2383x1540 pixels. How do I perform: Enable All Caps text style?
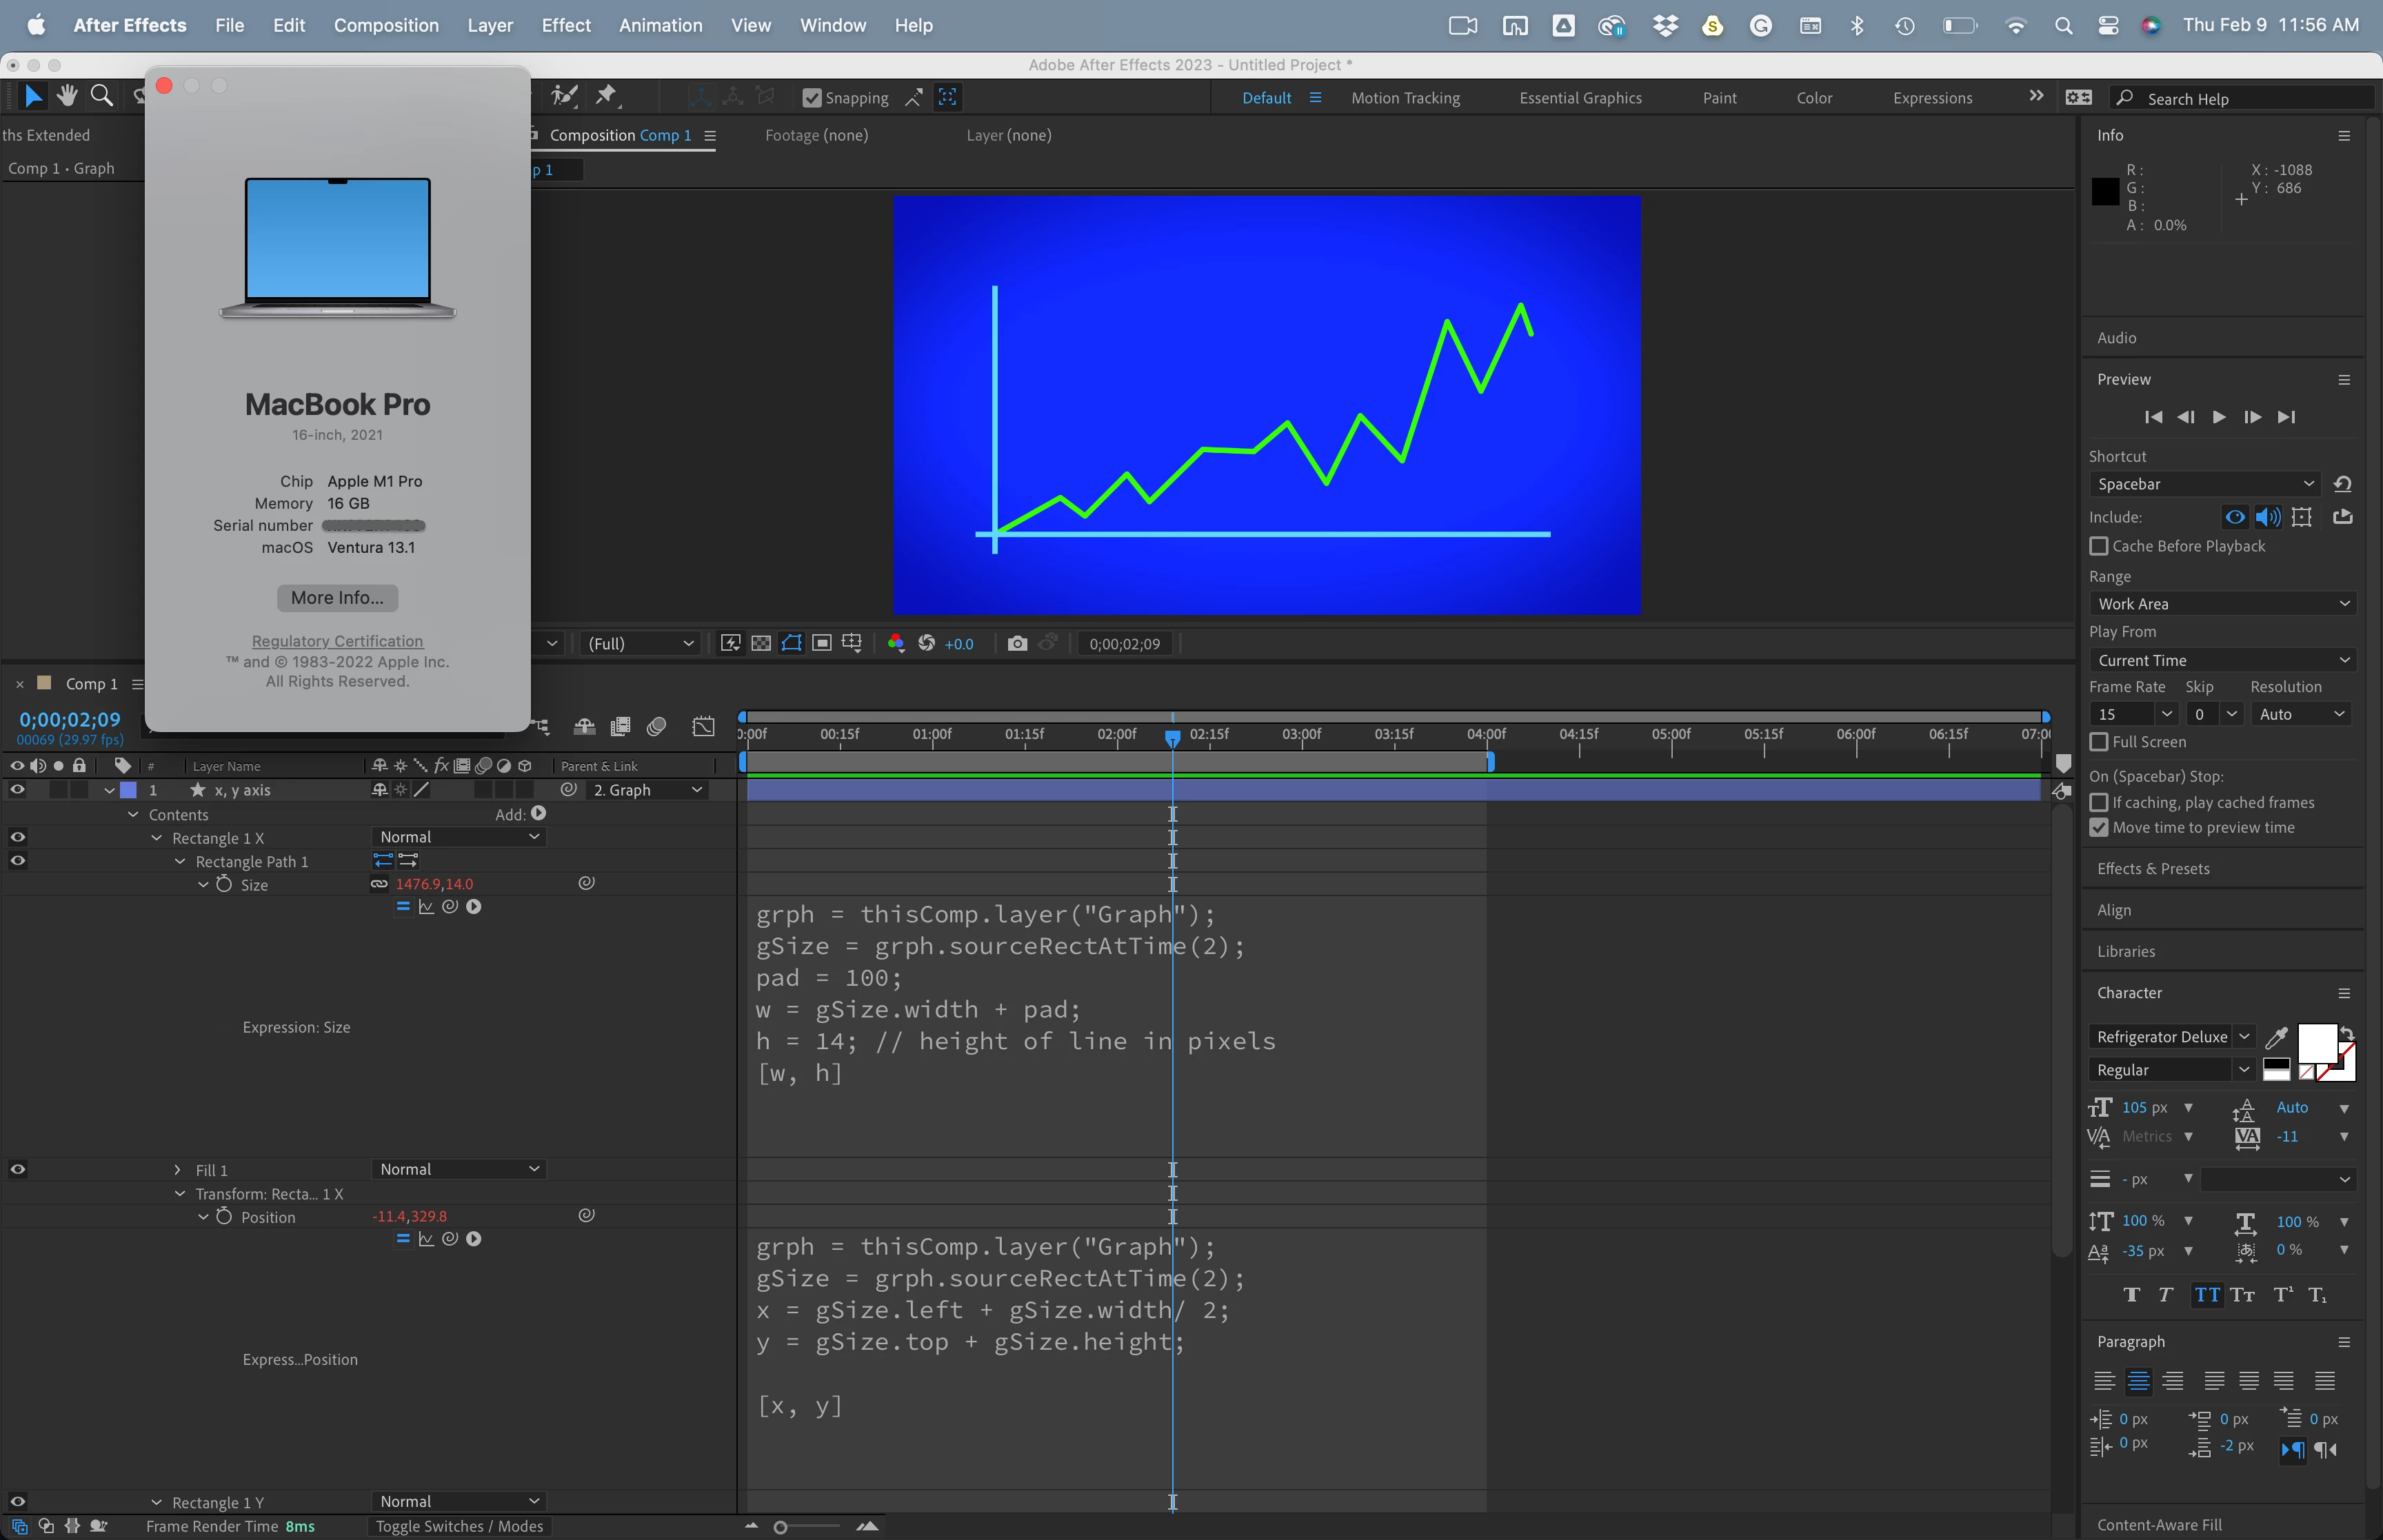coord(2206,1295)
